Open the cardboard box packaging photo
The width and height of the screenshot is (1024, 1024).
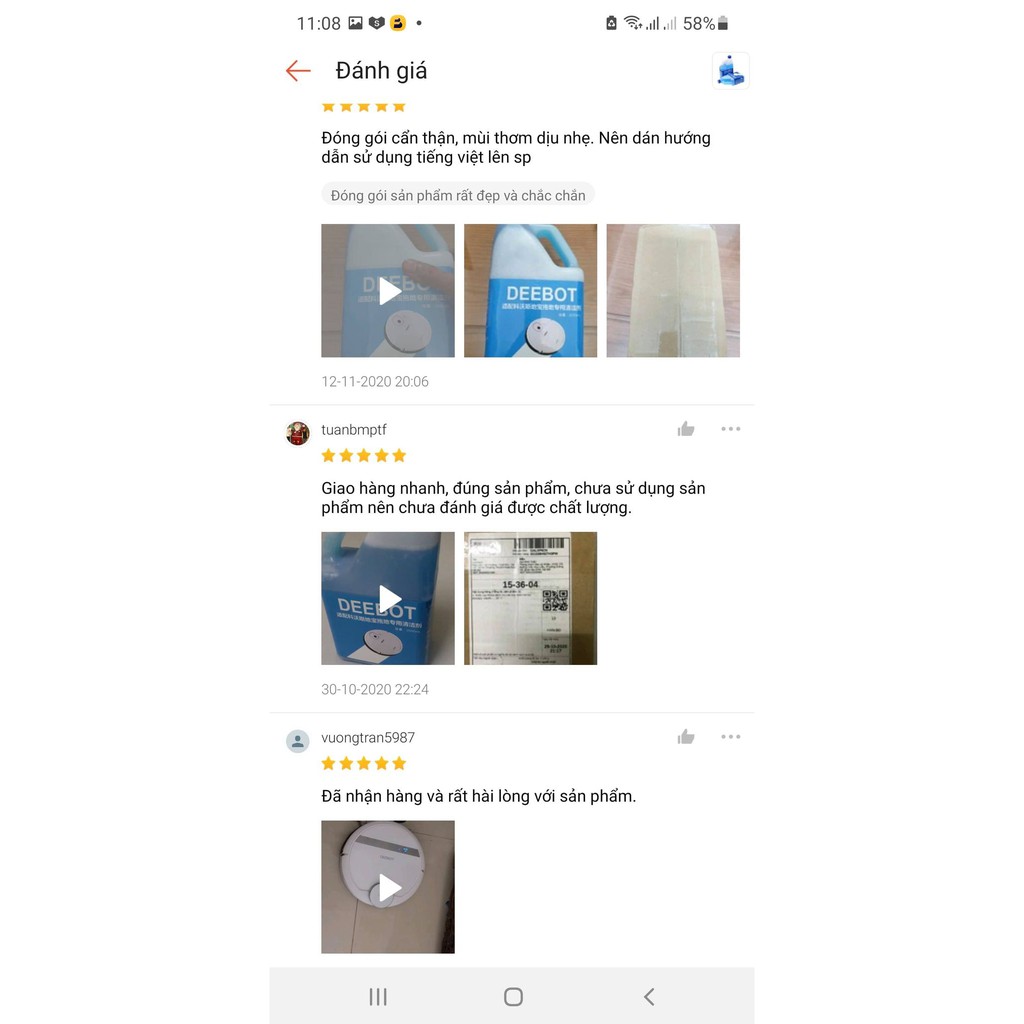673,291
